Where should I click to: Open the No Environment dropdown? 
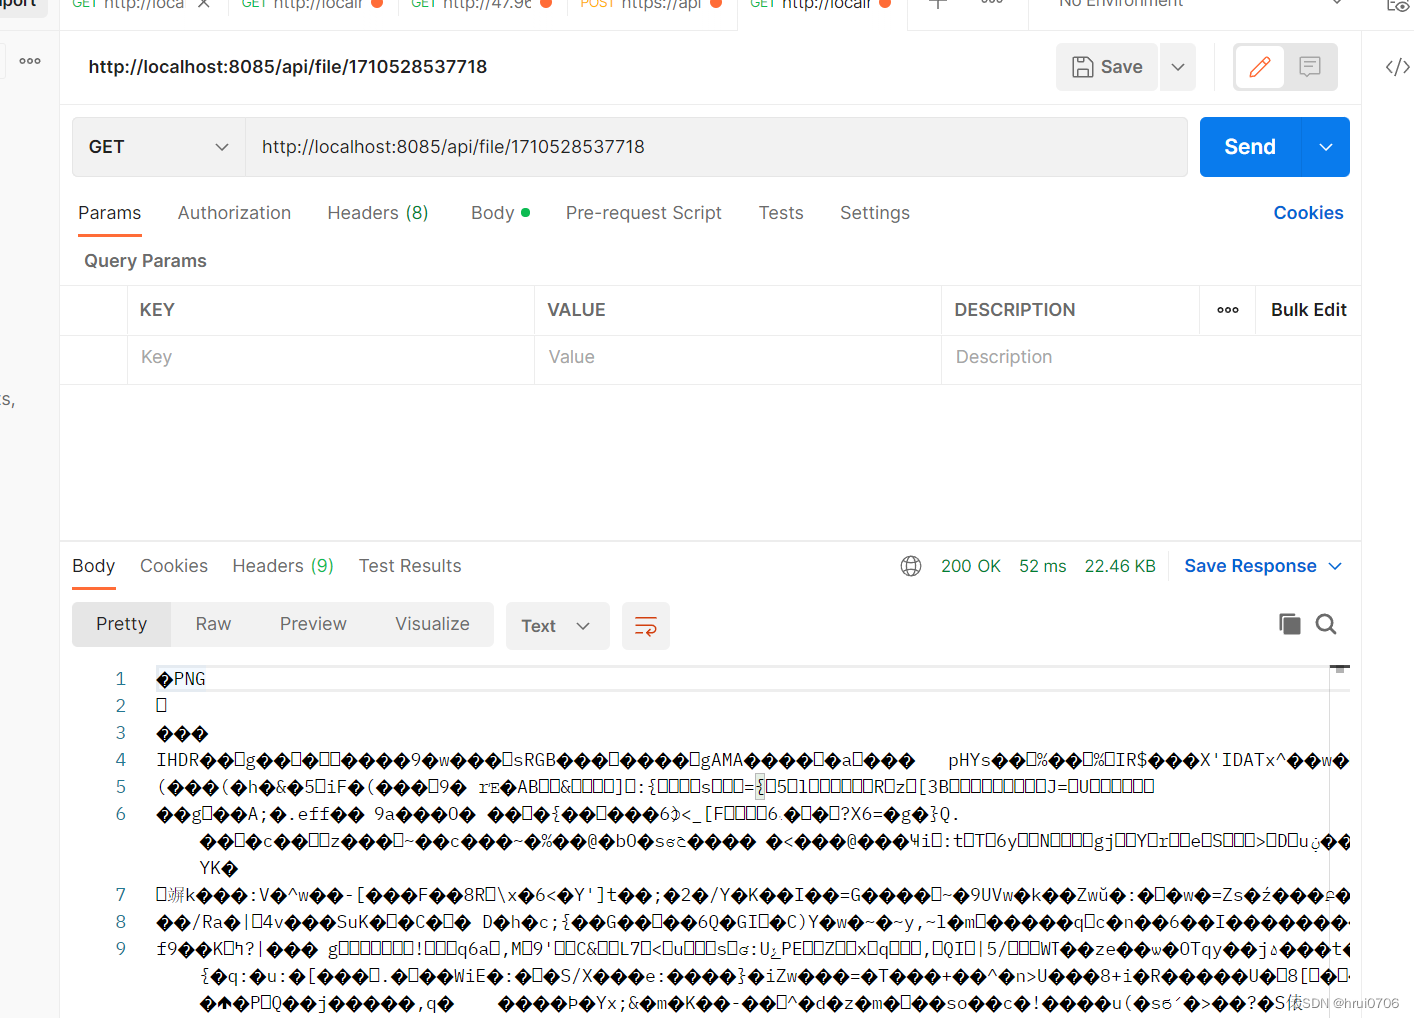[x=1200, y=4]
